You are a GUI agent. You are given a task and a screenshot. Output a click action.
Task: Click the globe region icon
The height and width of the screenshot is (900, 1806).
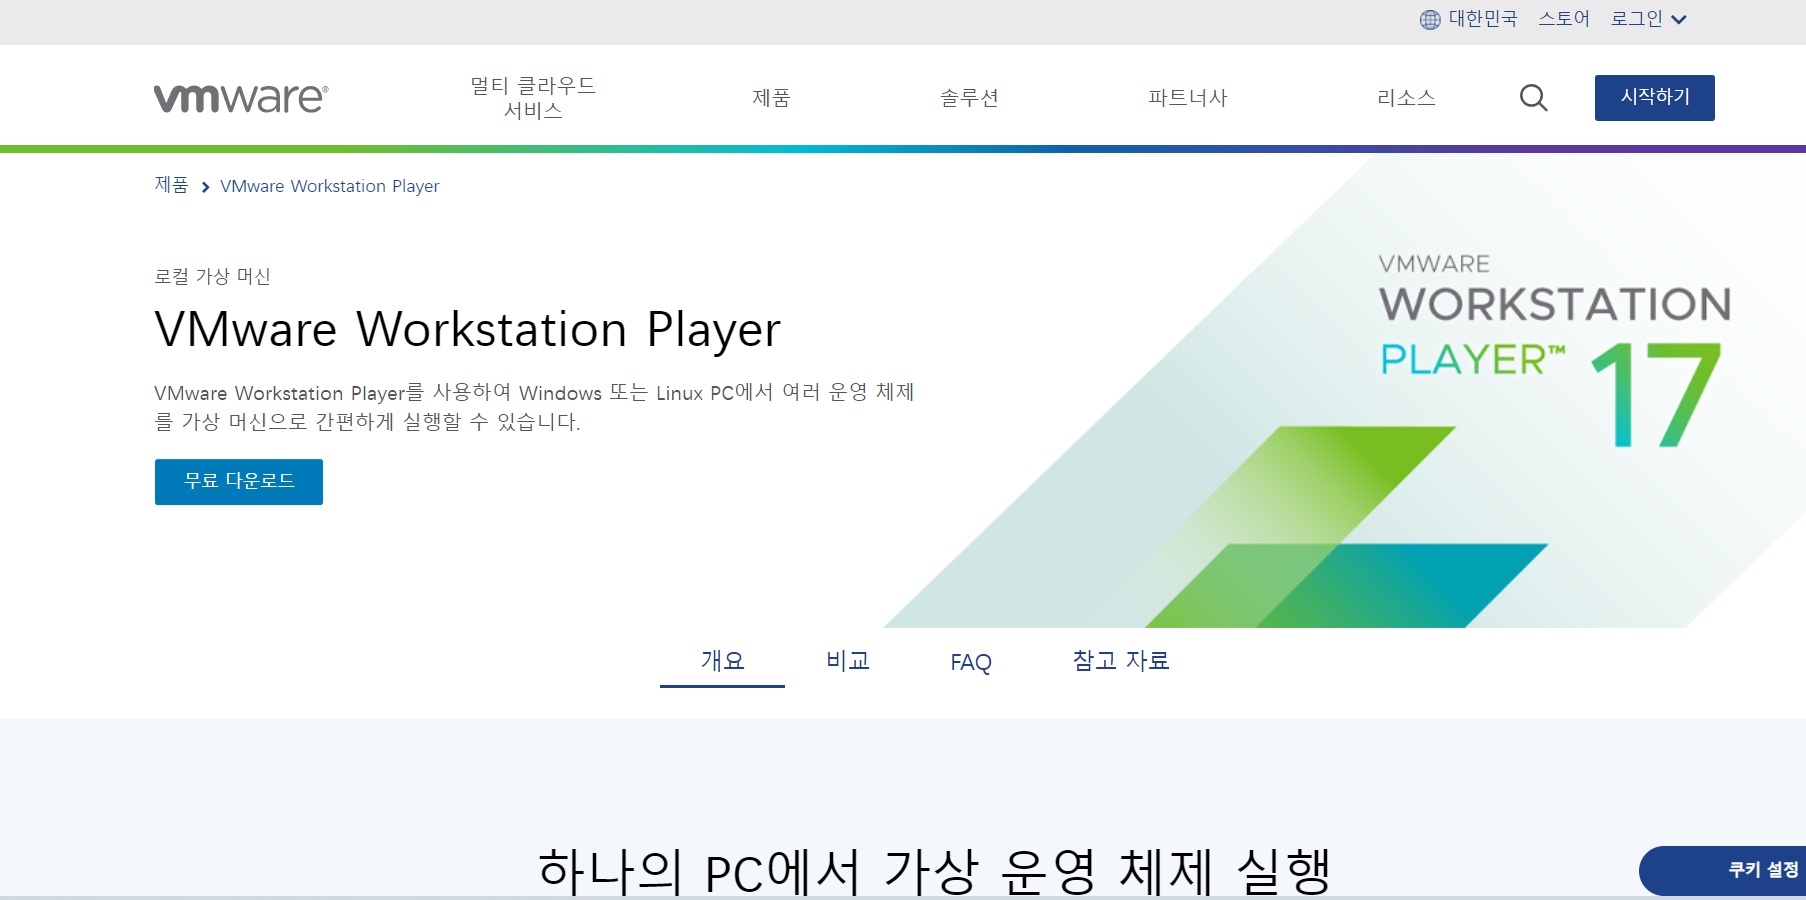point(1430,19)
